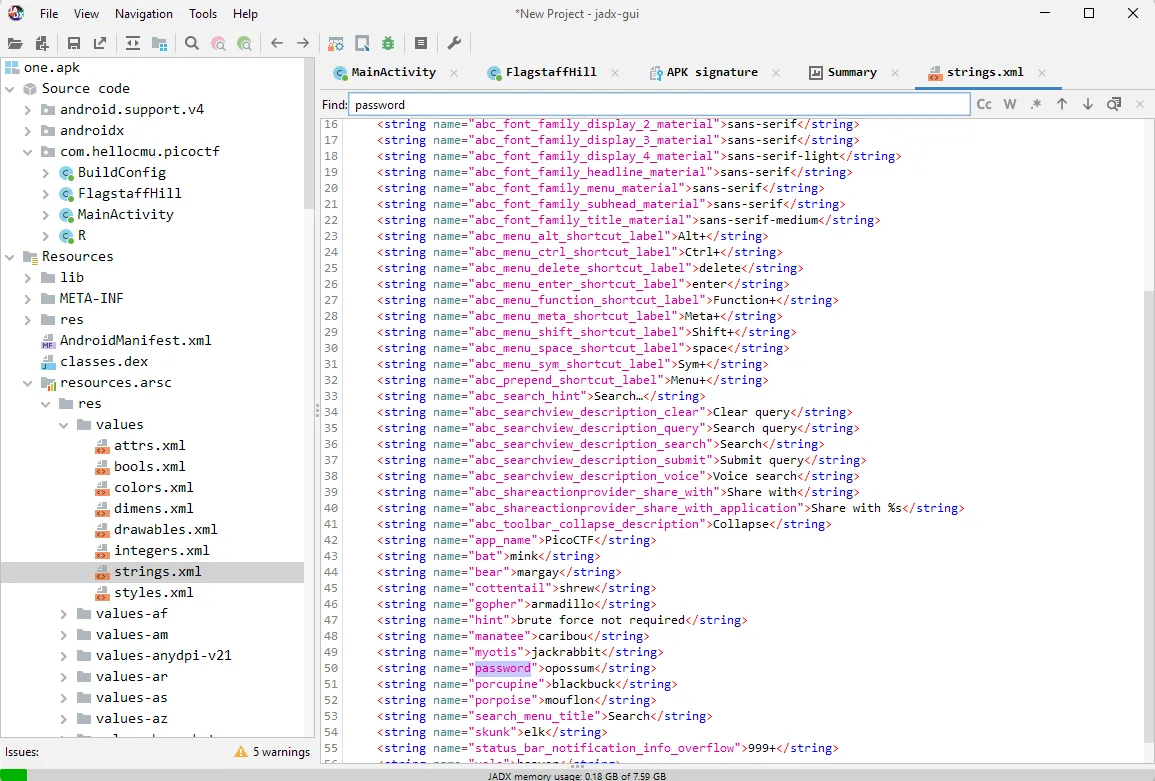Open the Log viewer toolbar icon
The image size is (1155, 781).
(421, 43)
